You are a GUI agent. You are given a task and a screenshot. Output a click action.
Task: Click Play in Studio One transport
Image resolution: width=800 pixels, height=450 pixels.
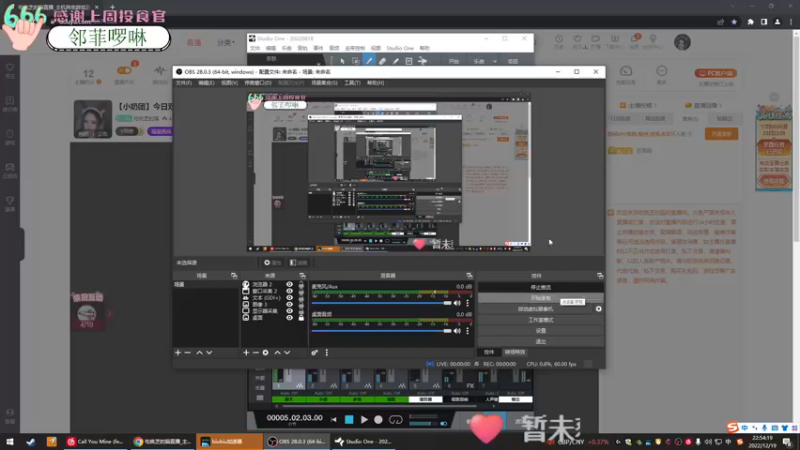364,420
